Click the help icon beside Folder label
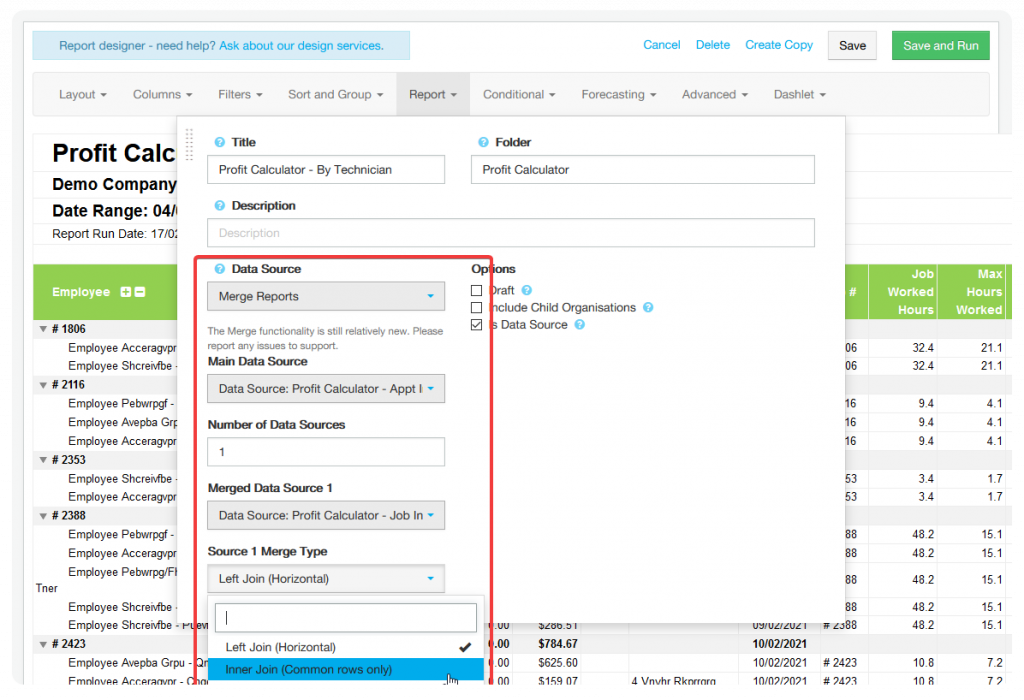The image size is (1024, 700). (484, 143)
